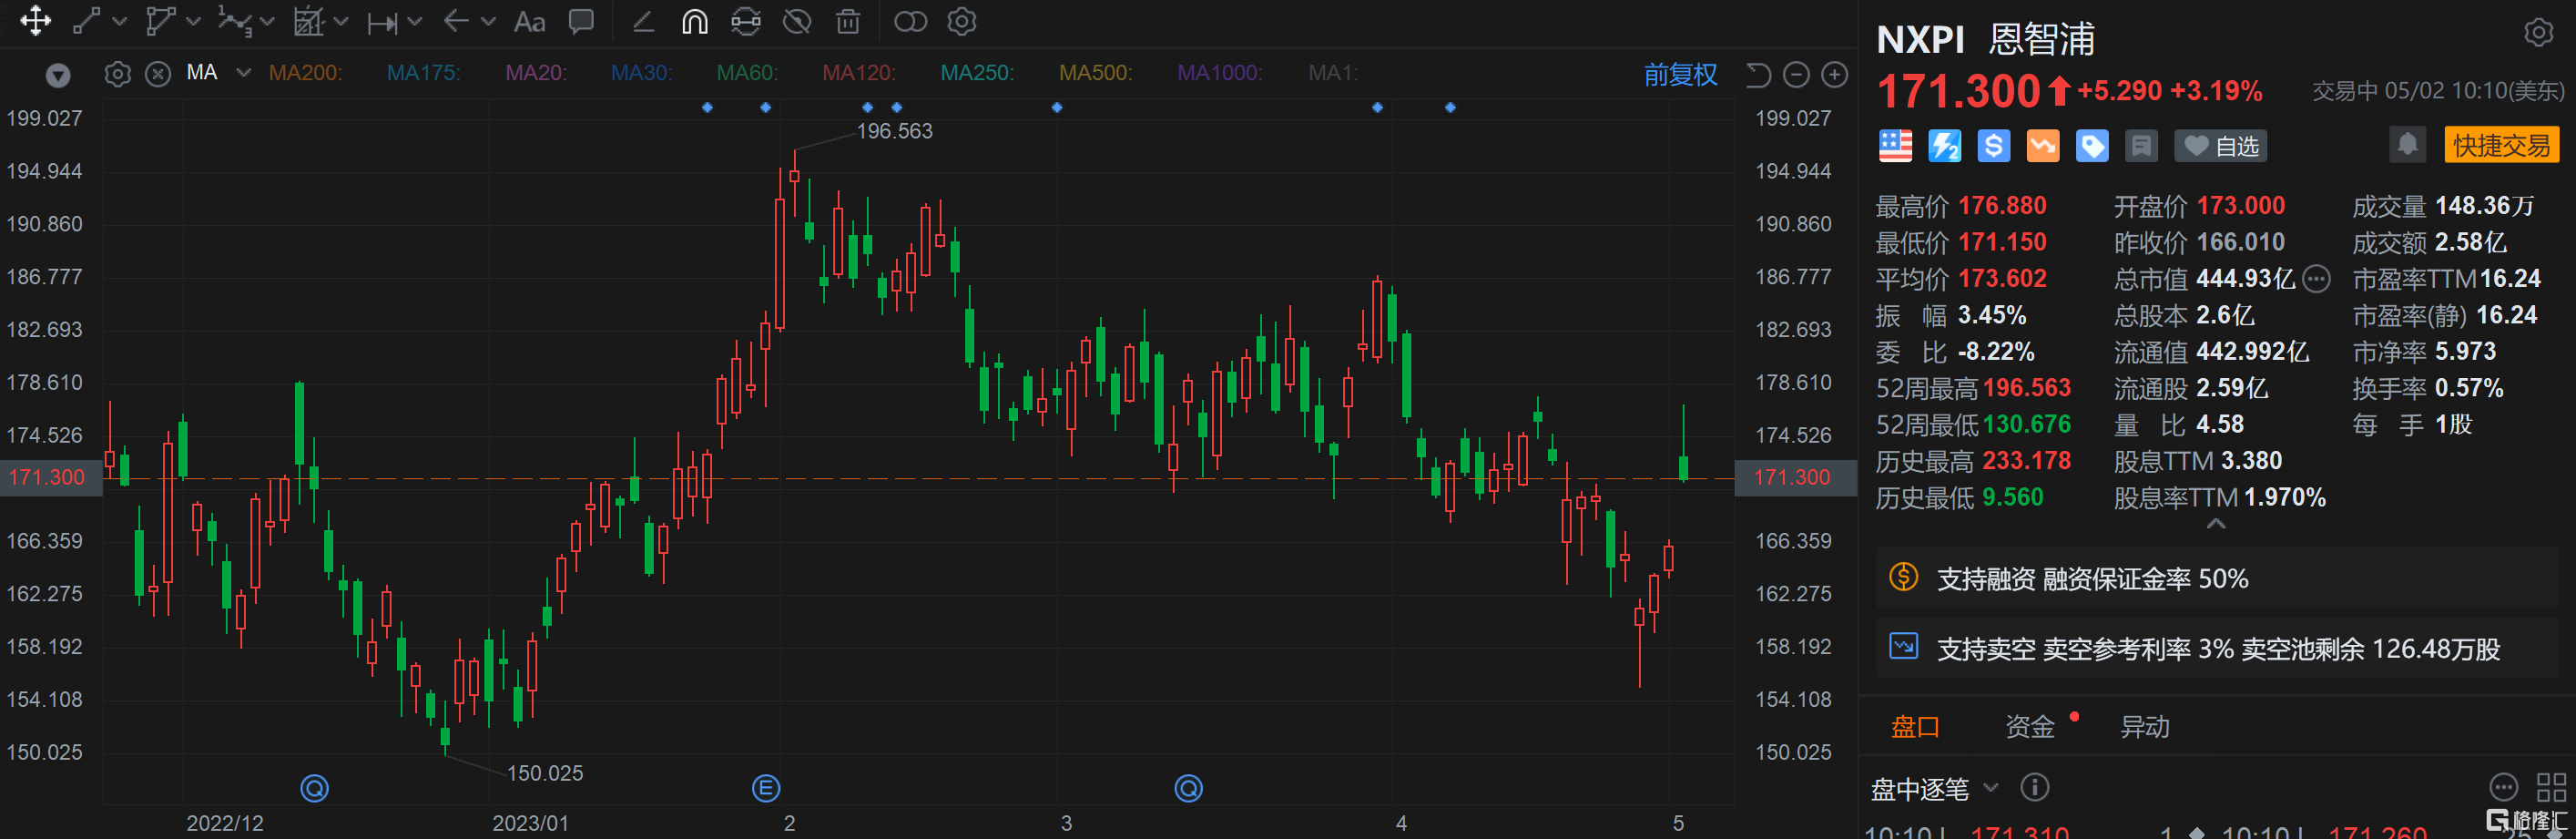Viewport: 2576px width, 839px height.
Task: Select the polygon shape drawing tool
Action: click(160, 21)
